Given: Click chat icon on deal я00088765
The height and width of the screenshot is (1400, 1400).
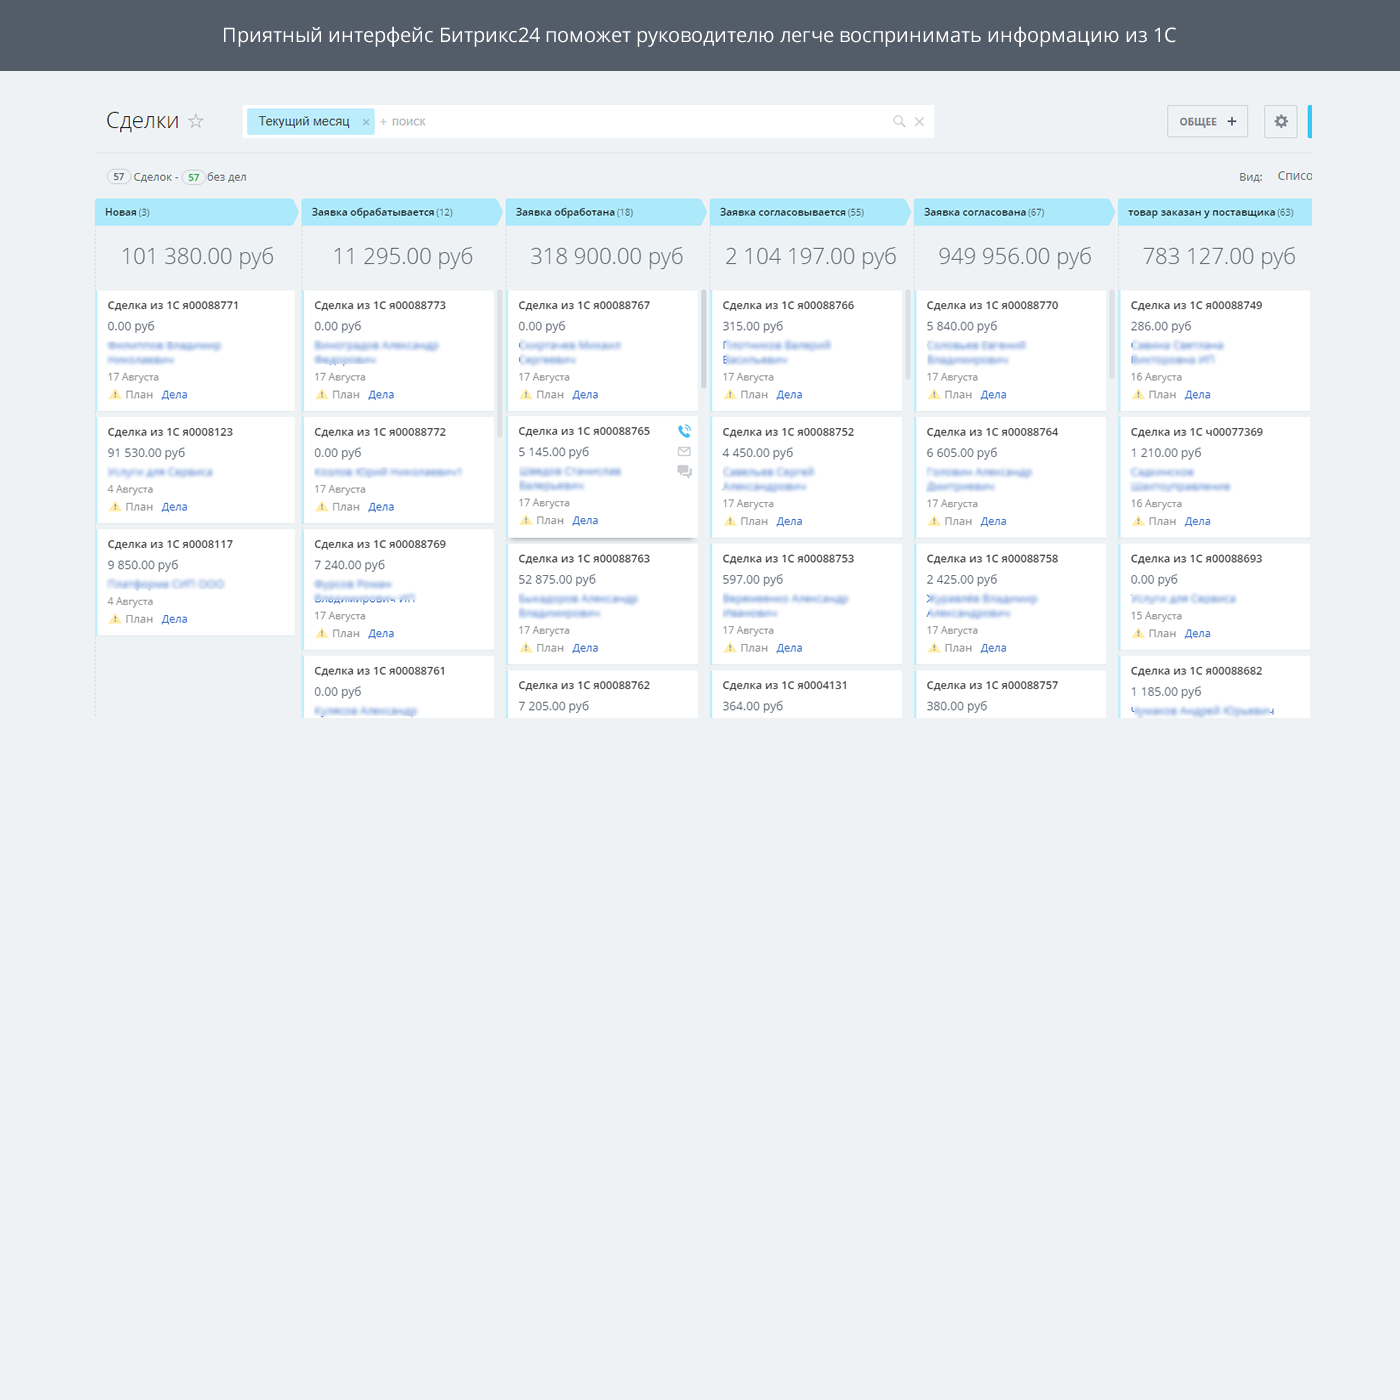Looking at the screenshot, I should (684, 472).
